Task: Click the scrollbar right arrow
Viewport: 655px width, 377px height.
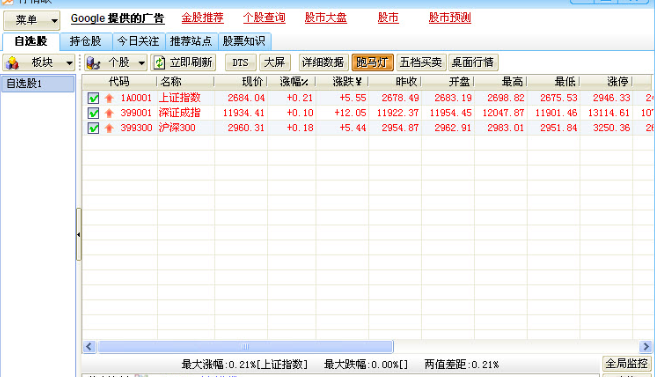Action: (646, 346)
